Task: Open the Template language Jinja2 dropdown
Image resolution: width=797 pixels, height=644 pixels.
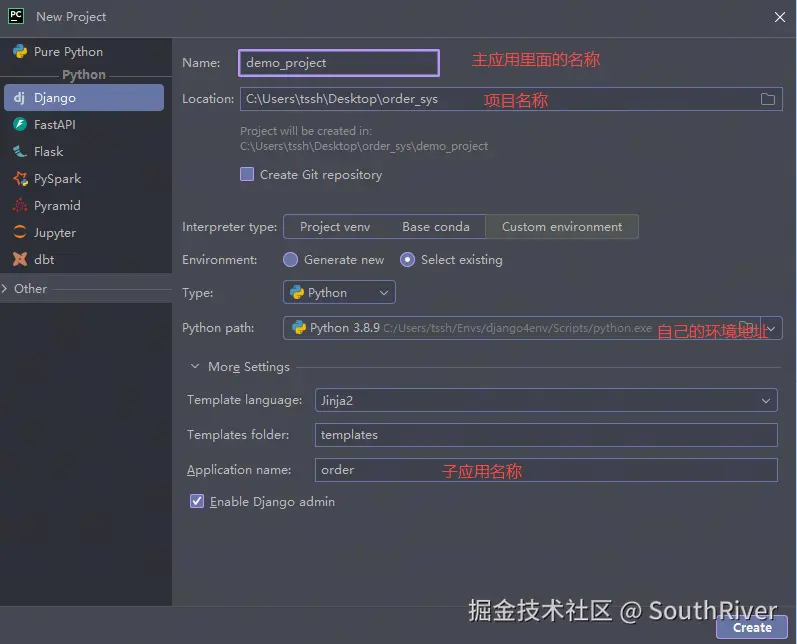Action: (546, 401)
